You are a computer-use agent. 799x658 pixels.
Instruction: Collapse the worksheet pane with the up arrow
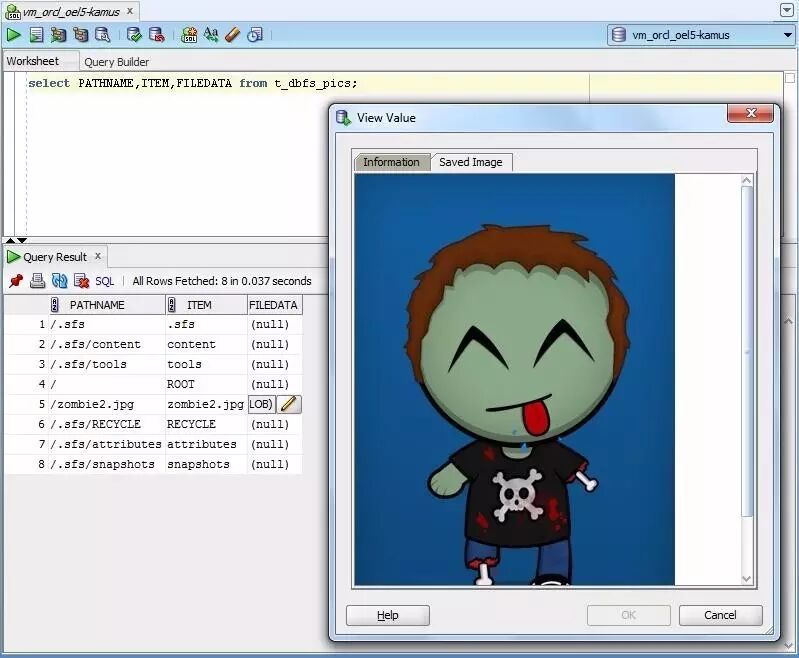pos(10,241)
